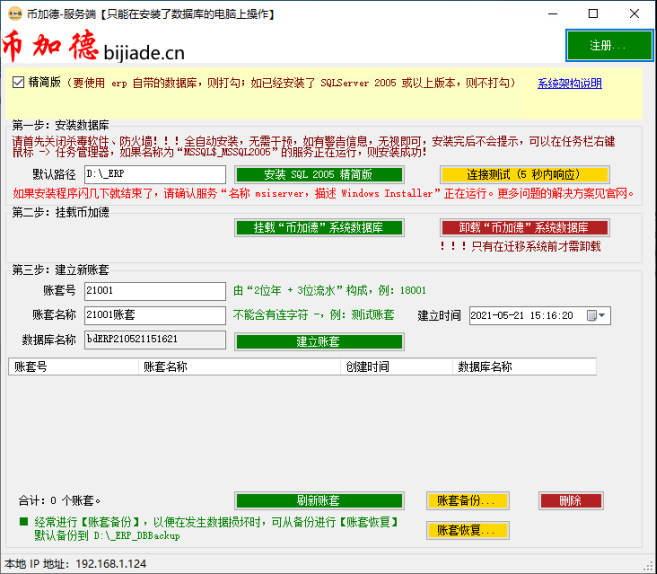
Task: Click the 注册 register button
Action: (x=609, y=45)
